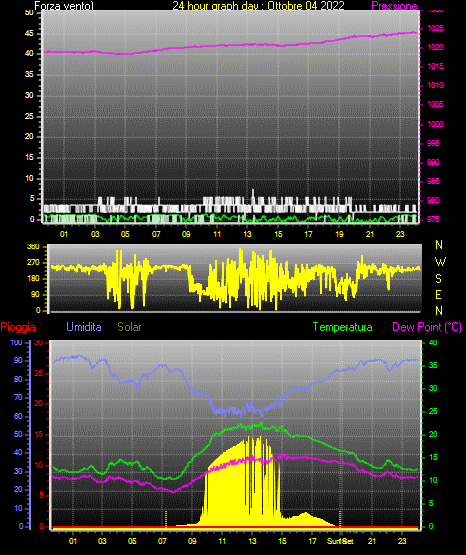Image resolution: width=466 pixels, height=555 pixels.
Task: Click the yellow 'E' compass label
Action: click(x=438, y=294)
